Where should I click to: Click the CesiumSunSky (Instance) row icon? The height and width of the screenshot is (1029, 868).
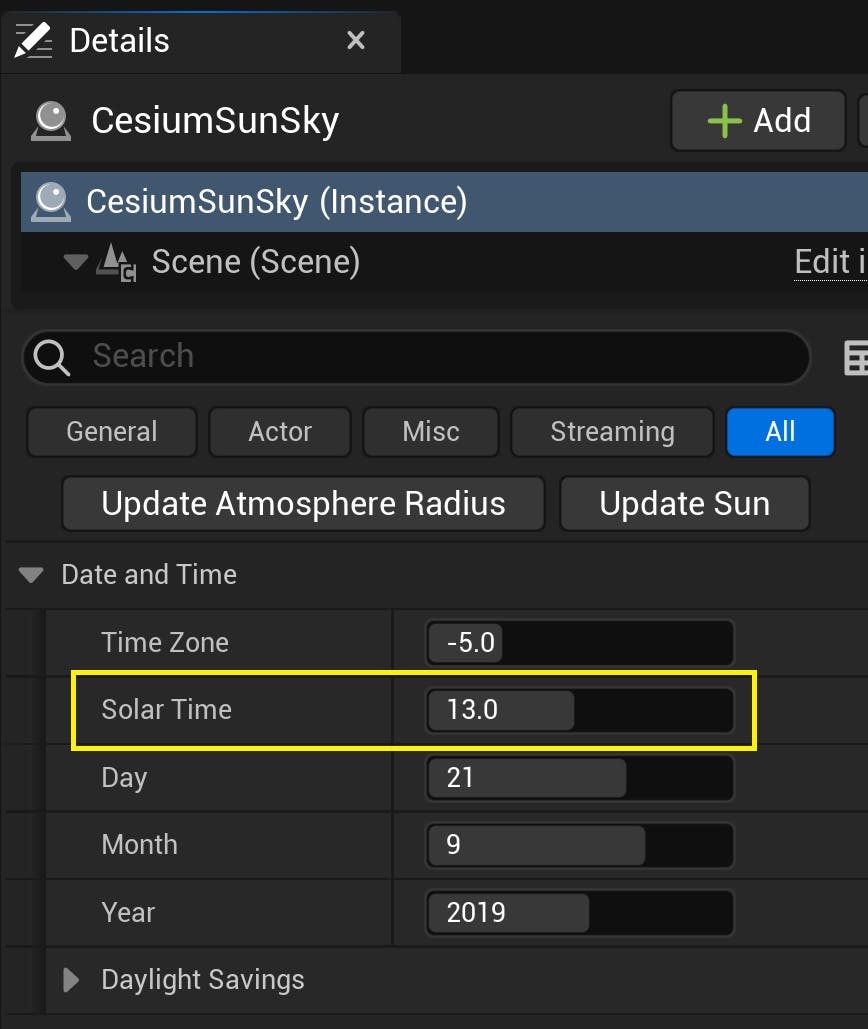pyautogui.click(x=51, y=201)
